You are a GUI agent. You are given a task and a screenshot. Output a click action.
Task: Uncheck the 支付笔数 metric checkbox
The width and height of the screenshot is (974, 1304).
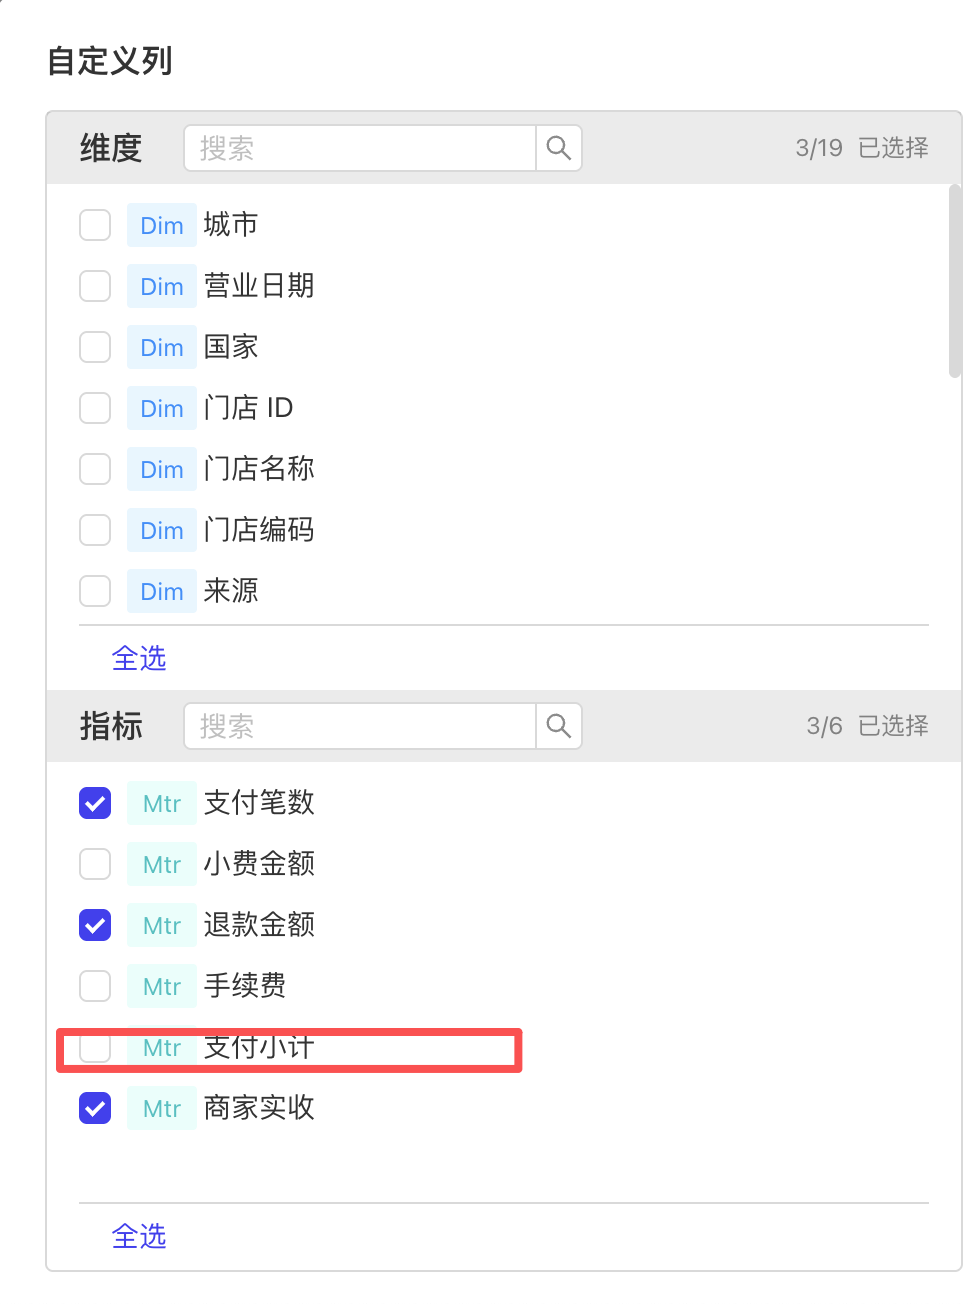click(95, 803)
